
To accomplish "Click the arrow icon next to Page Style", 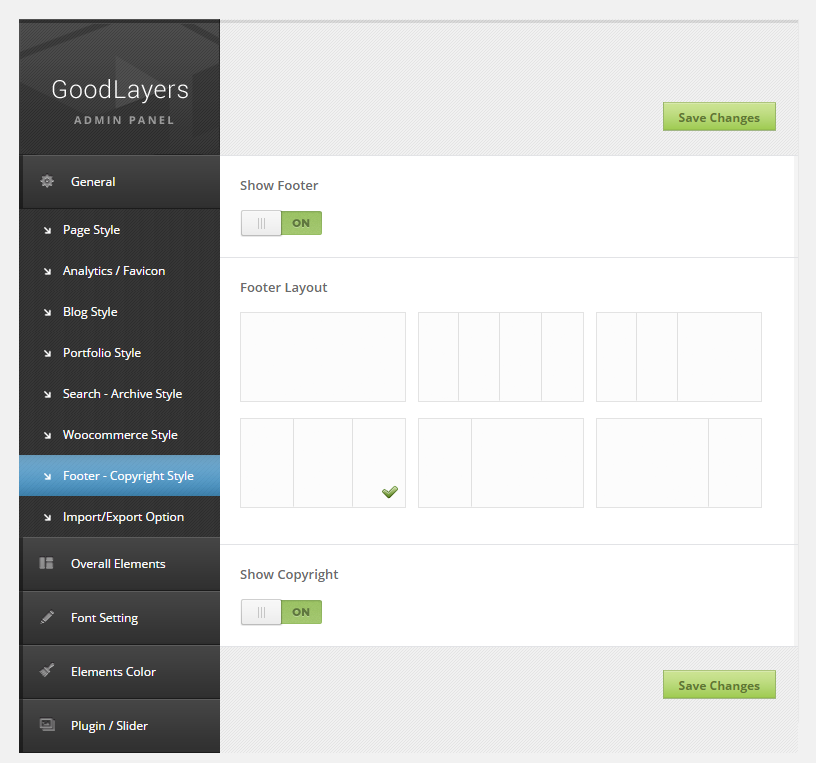I will point(47,230).
